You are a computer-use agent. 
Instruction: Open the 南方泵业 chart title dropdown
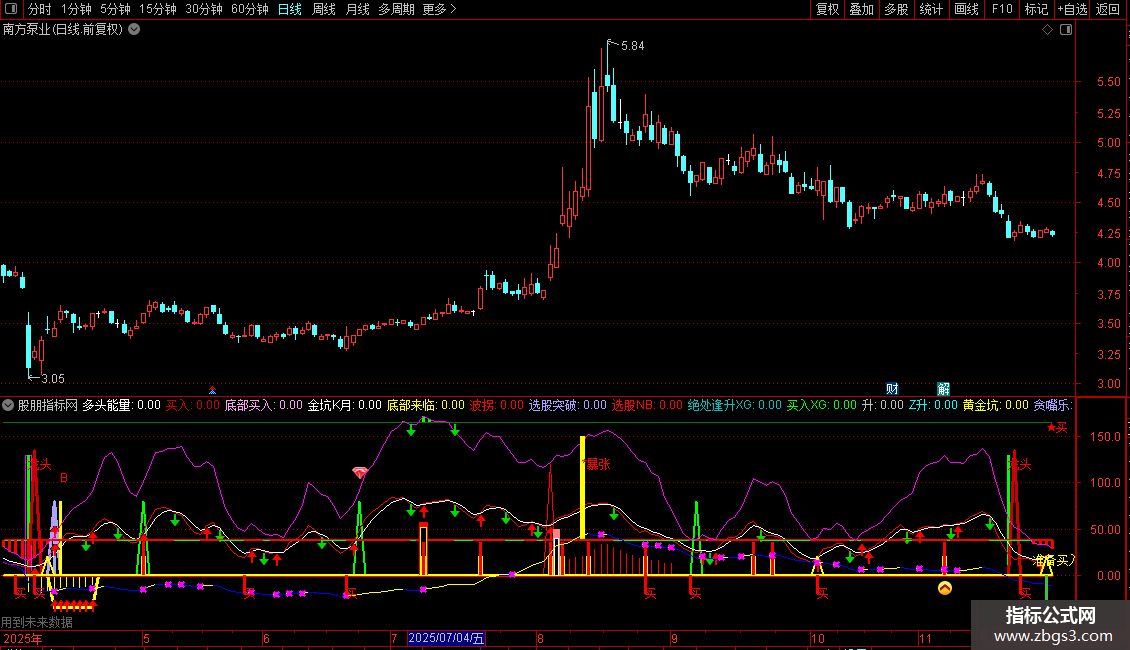click(x=135, y=29)
